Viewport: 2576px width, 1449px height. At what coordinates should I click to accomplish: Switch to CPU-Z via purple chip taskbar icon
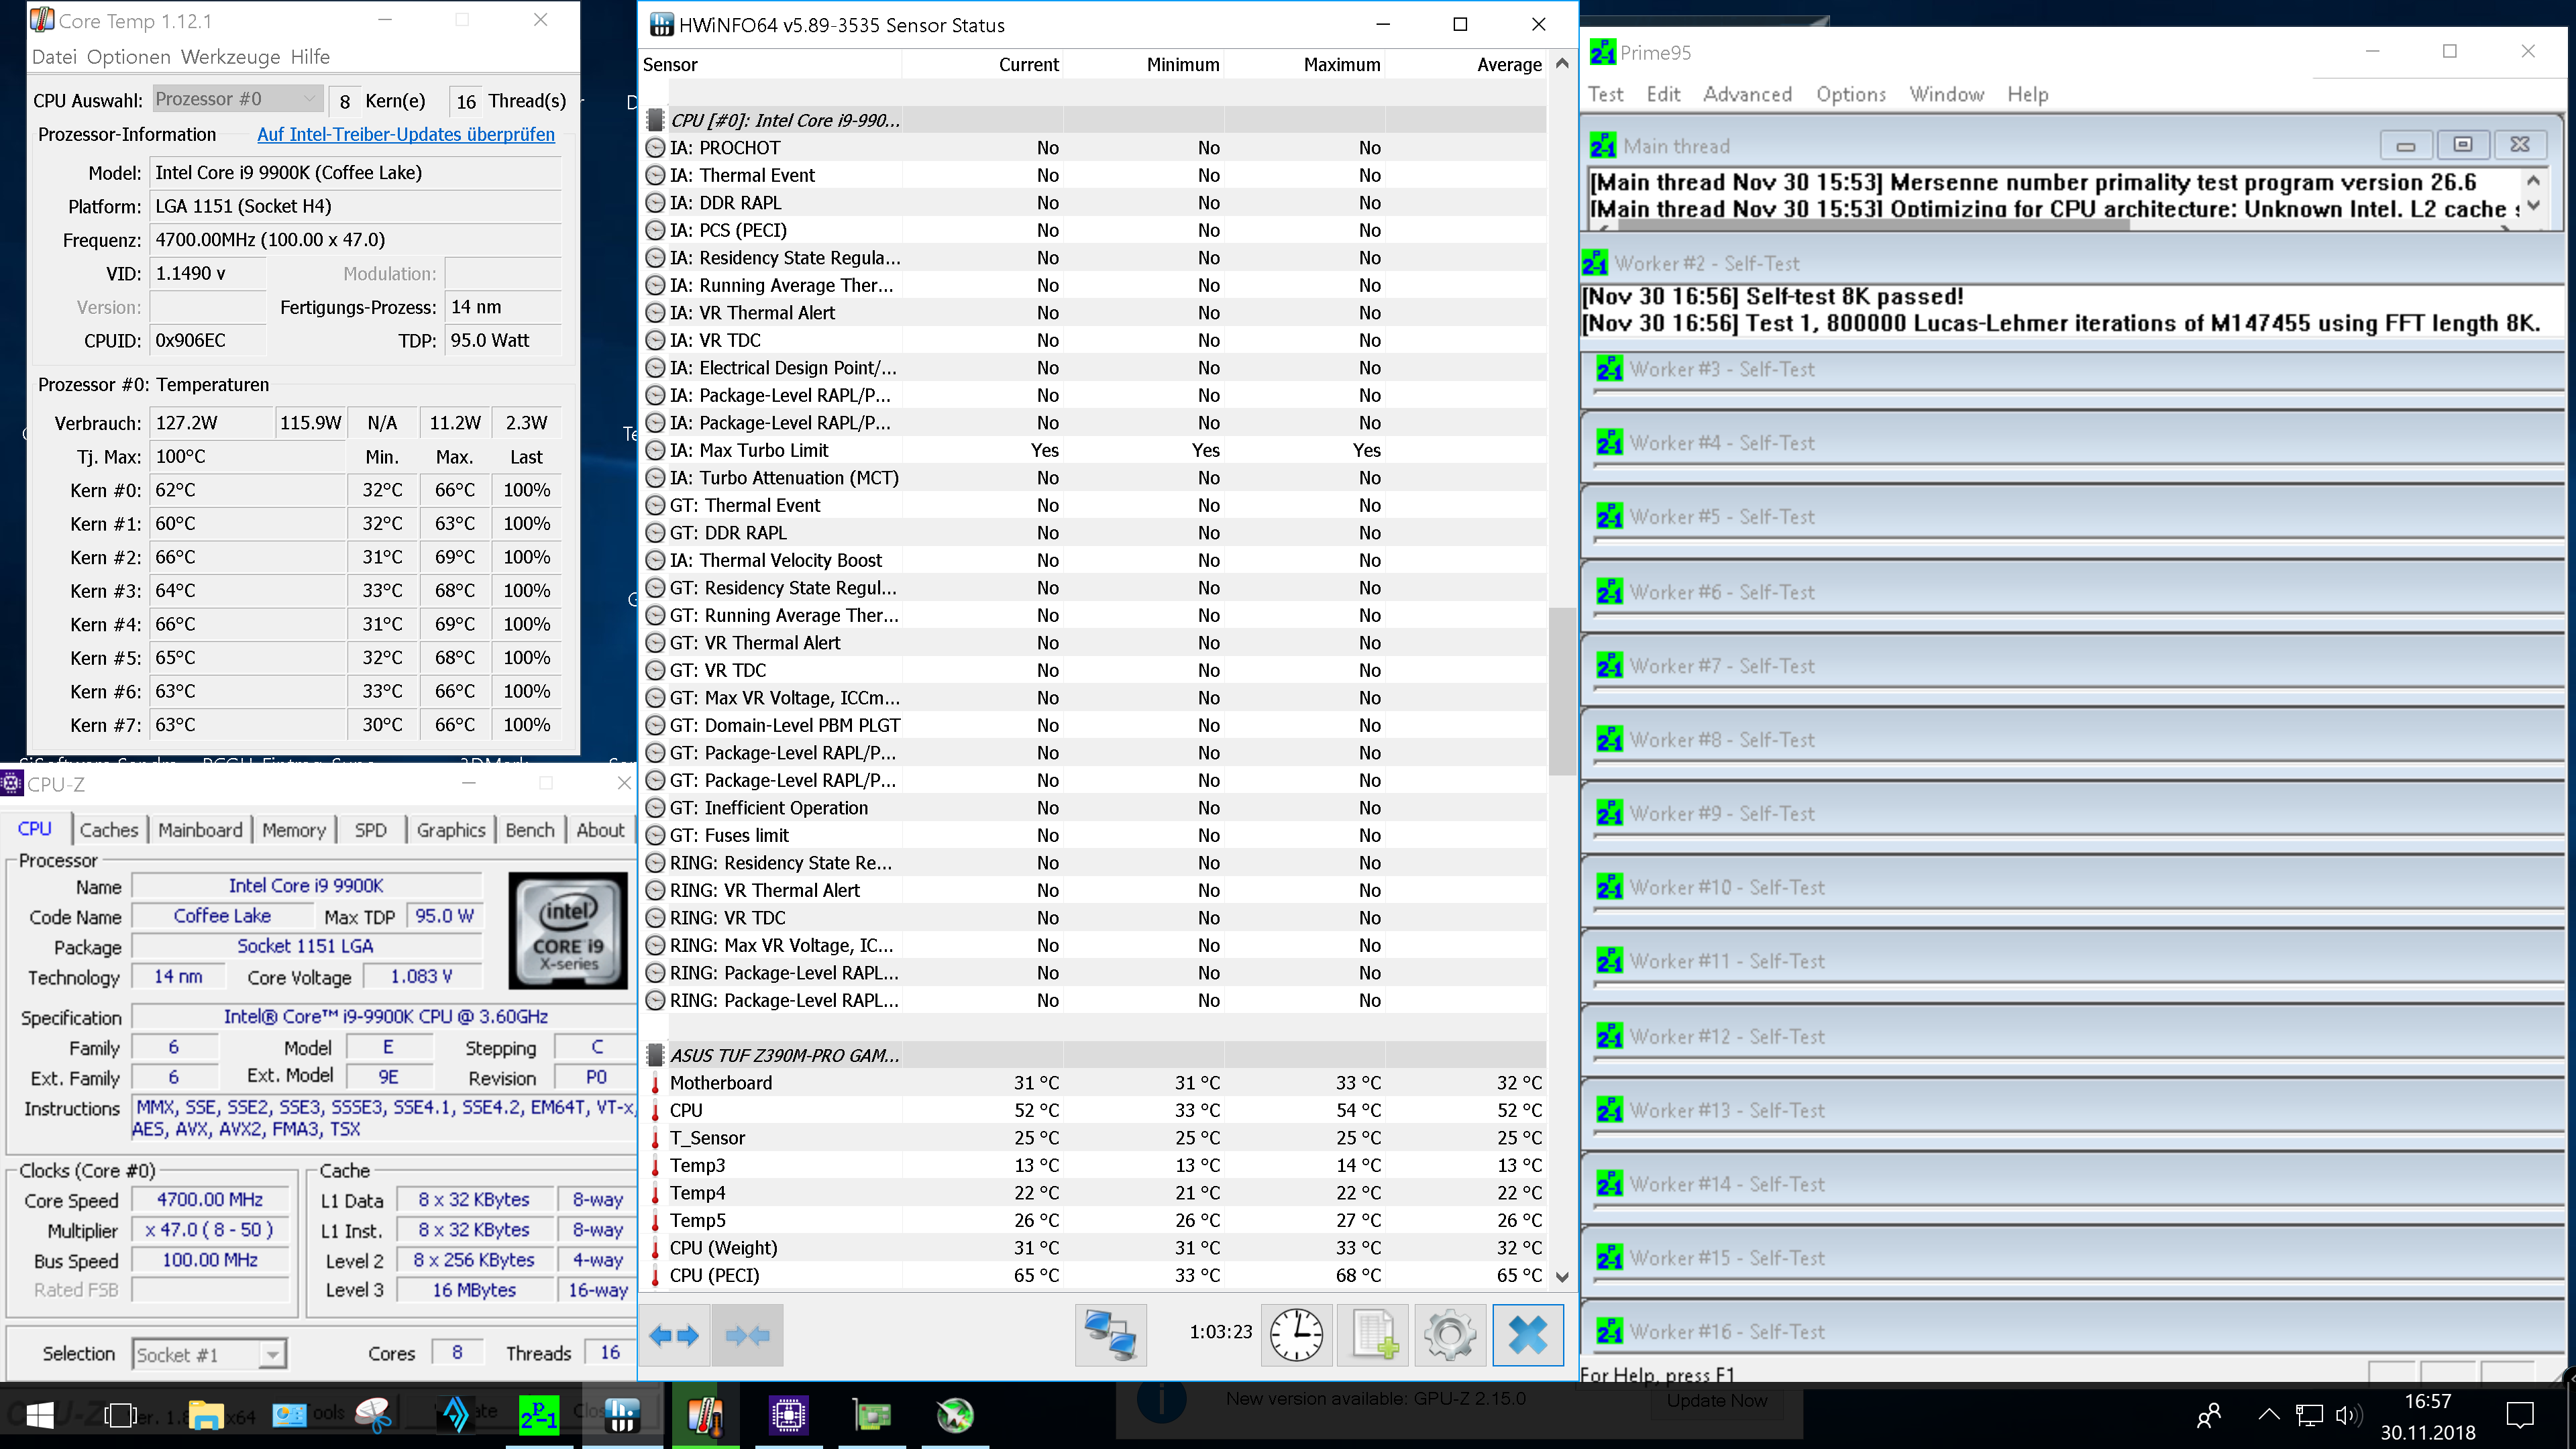(788, 1415)
